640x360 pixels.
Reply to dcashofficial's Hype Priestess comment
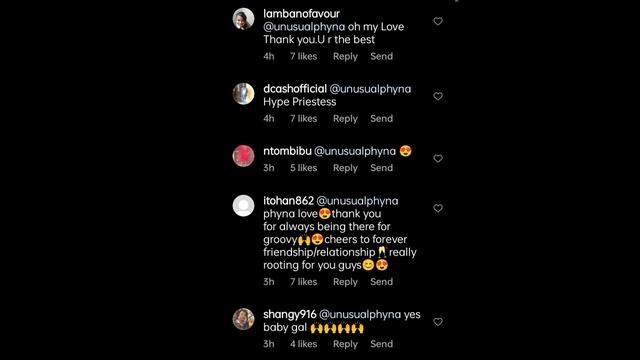point(345,119)
